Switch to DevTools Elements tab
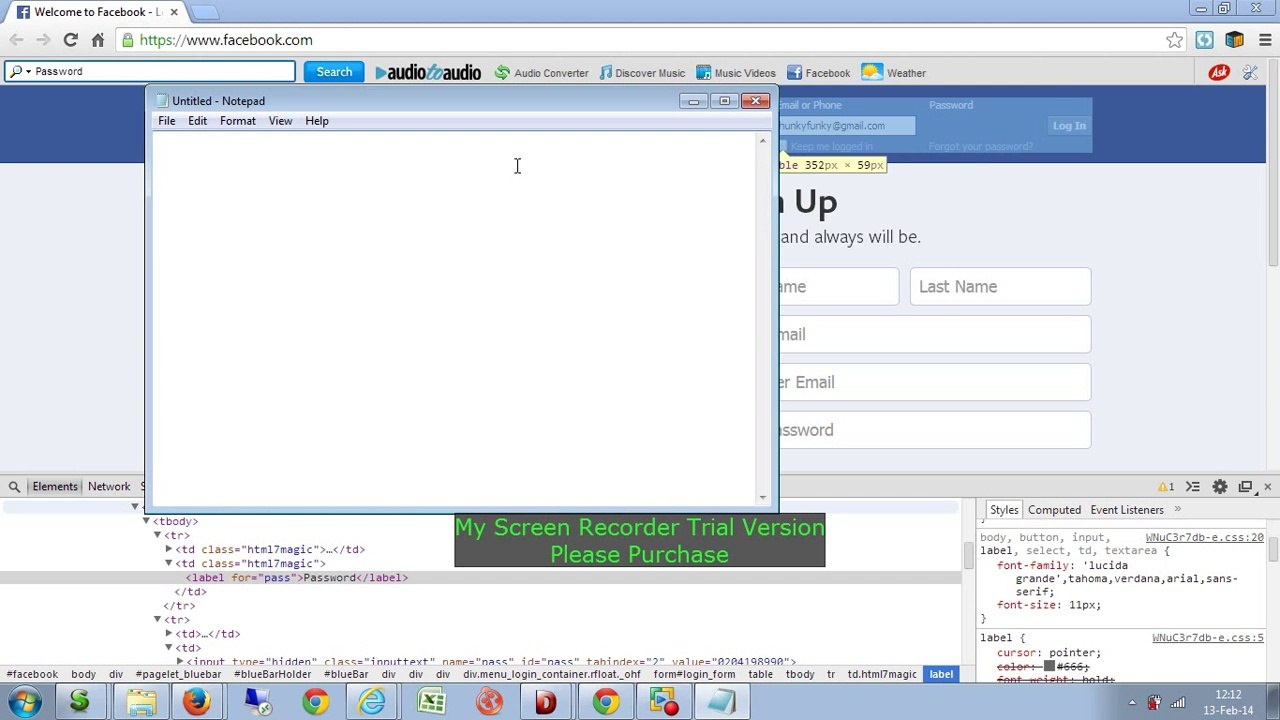Image resolution: width=1280 pixels, height=720 pixels. [55, 487]
